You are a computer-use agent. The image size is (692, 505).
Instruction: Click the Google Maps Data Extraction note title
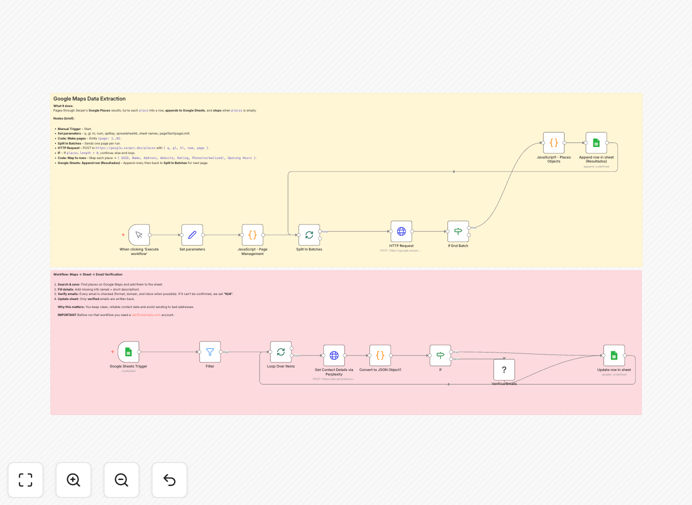click(x=90, y=98)
